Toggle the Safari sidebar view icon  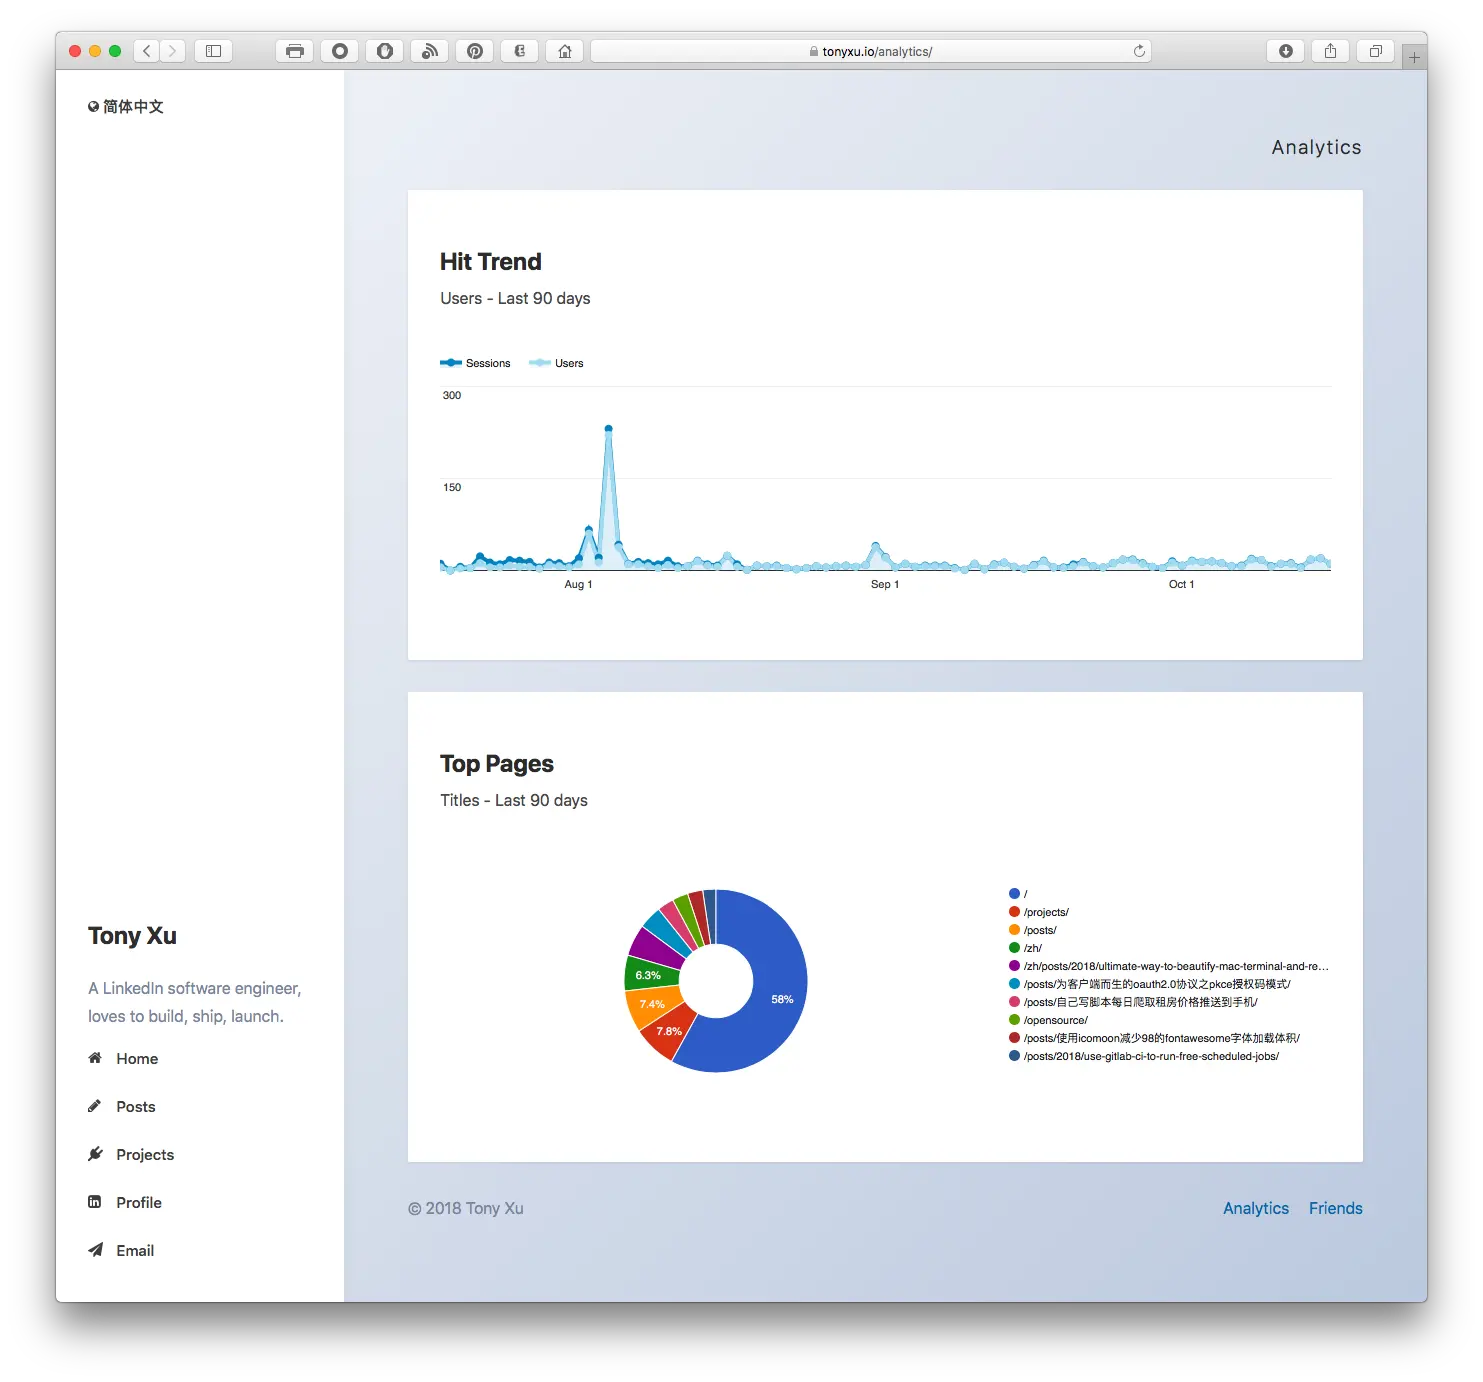tap(213, 50)
